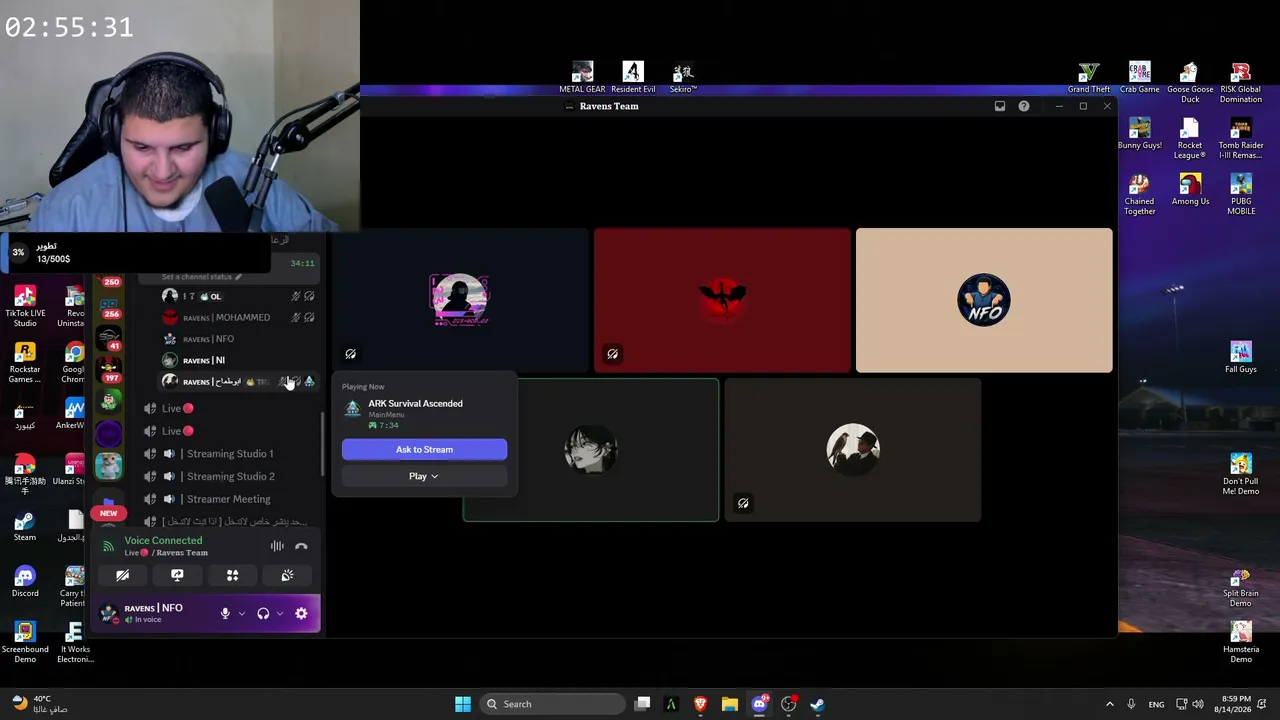Expand headphone output options arrow
The height and width of the screenshot is (720, 1280).
point(280,614)
